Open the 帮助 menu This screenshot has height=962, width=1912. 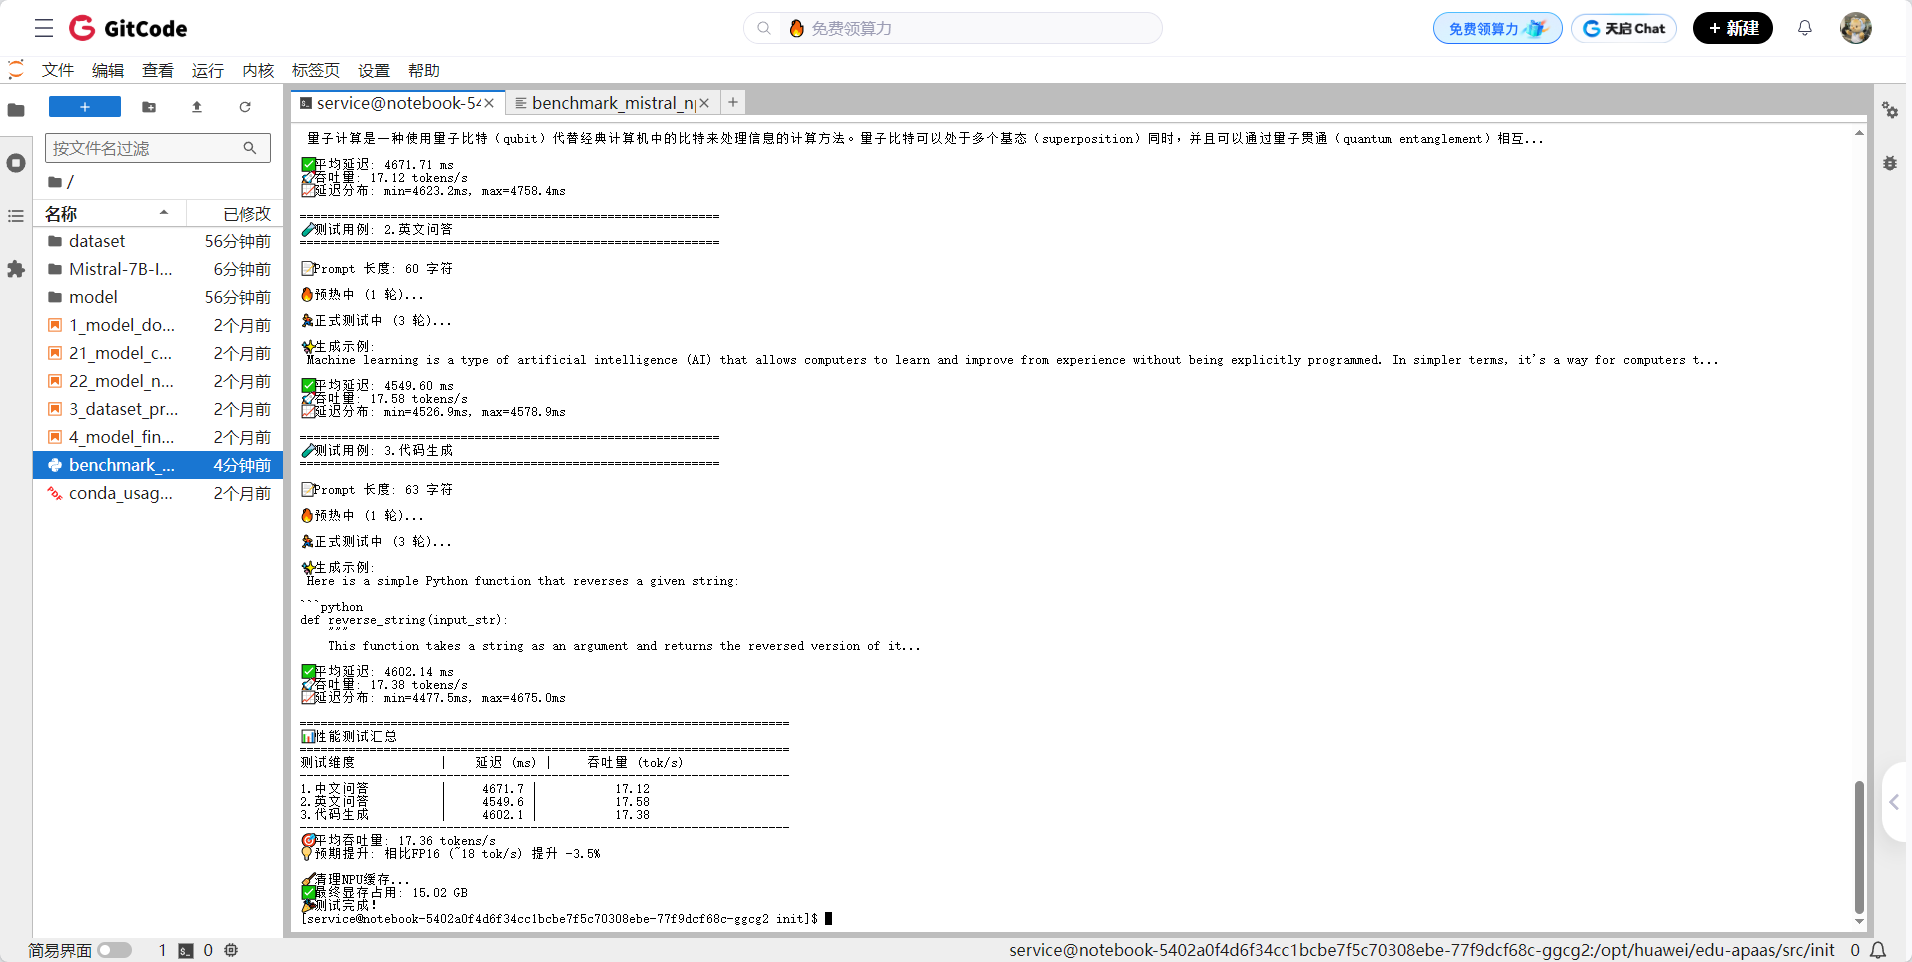click(424, 70)
